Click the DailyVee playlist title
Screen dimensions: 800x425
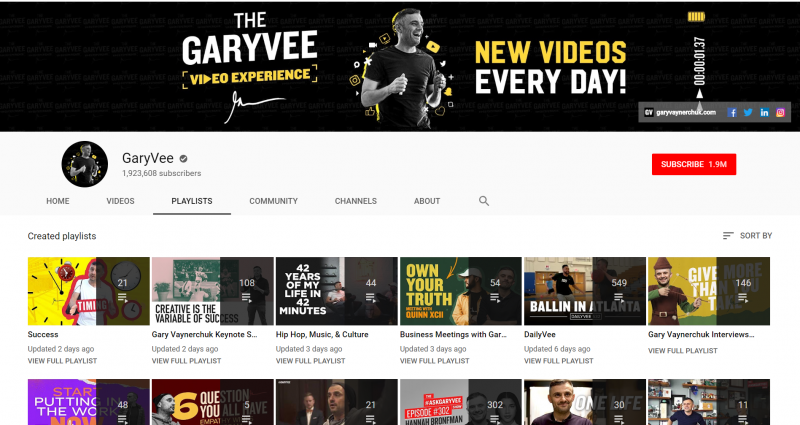pos(540,335)
